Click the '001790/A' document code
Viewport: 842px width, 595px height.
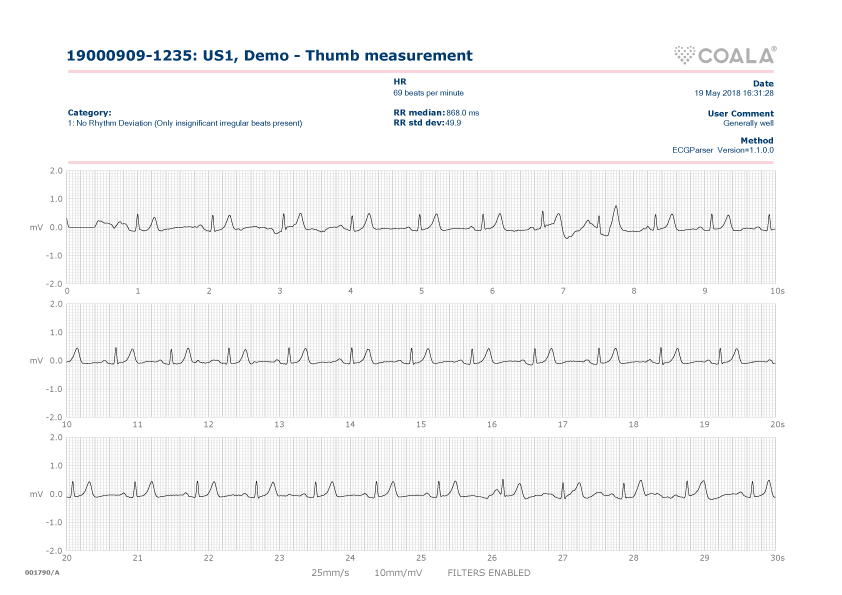pos(42,573)
